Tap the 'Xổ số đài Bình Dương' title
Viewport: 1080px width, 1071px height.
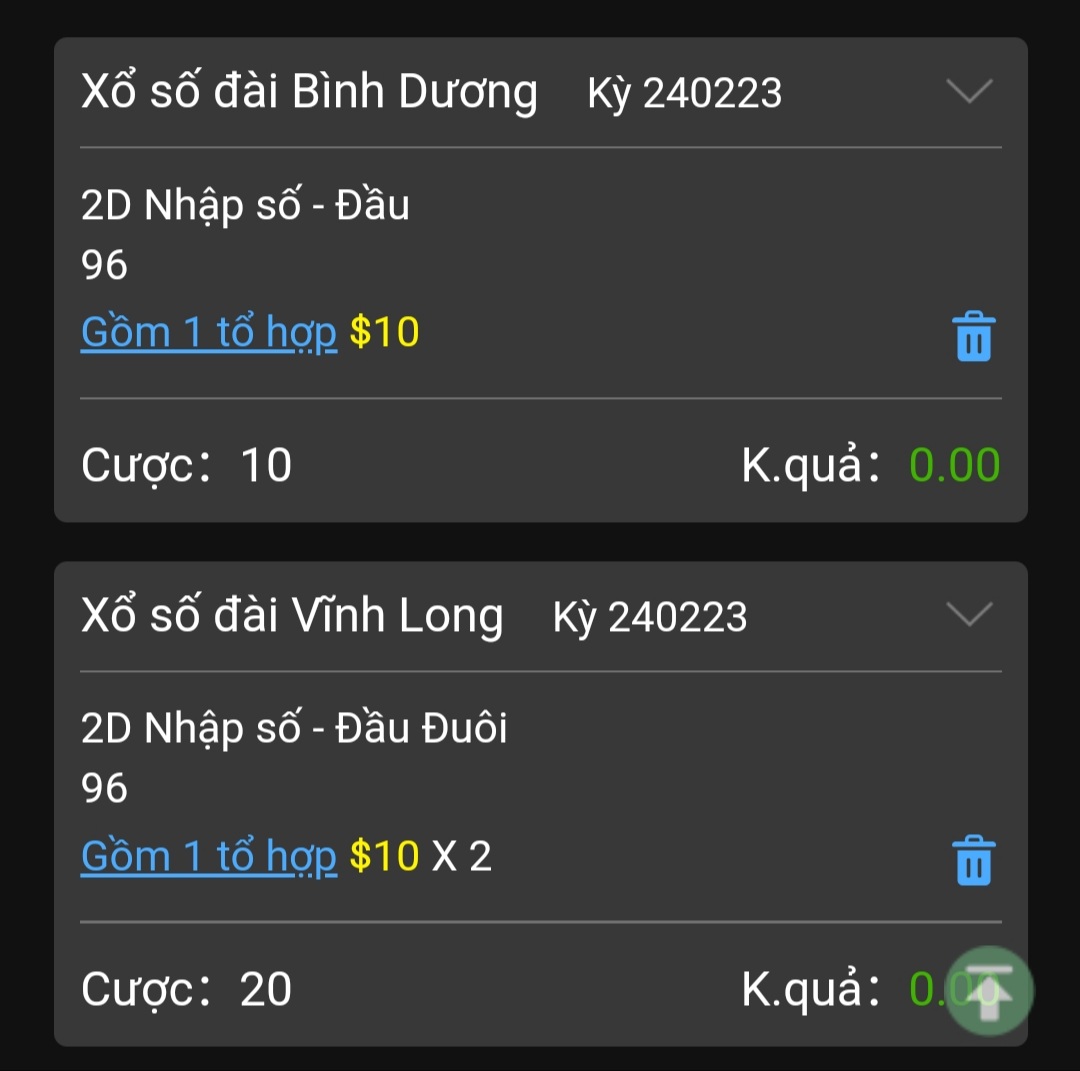pyautogui.click(x=309, y=92)
